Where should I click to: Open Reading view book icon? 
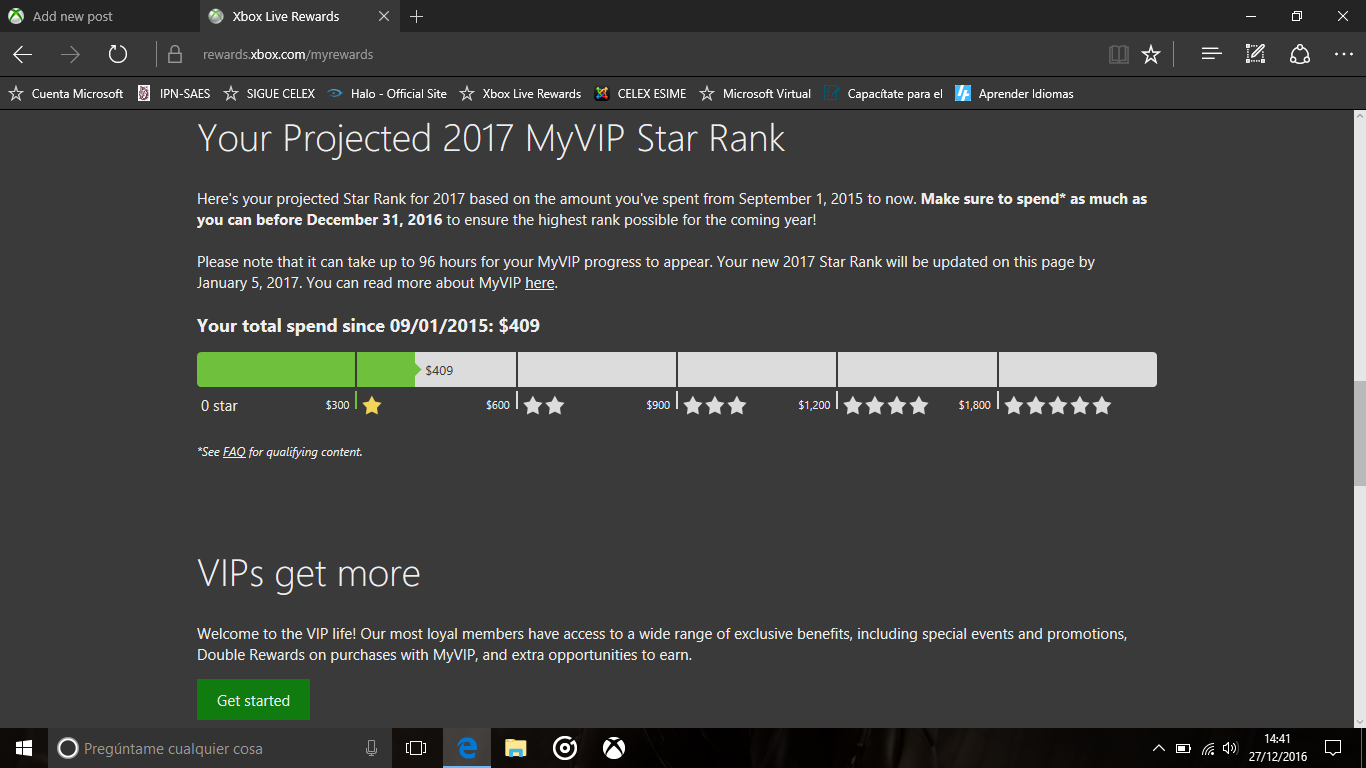[1119, 55]
